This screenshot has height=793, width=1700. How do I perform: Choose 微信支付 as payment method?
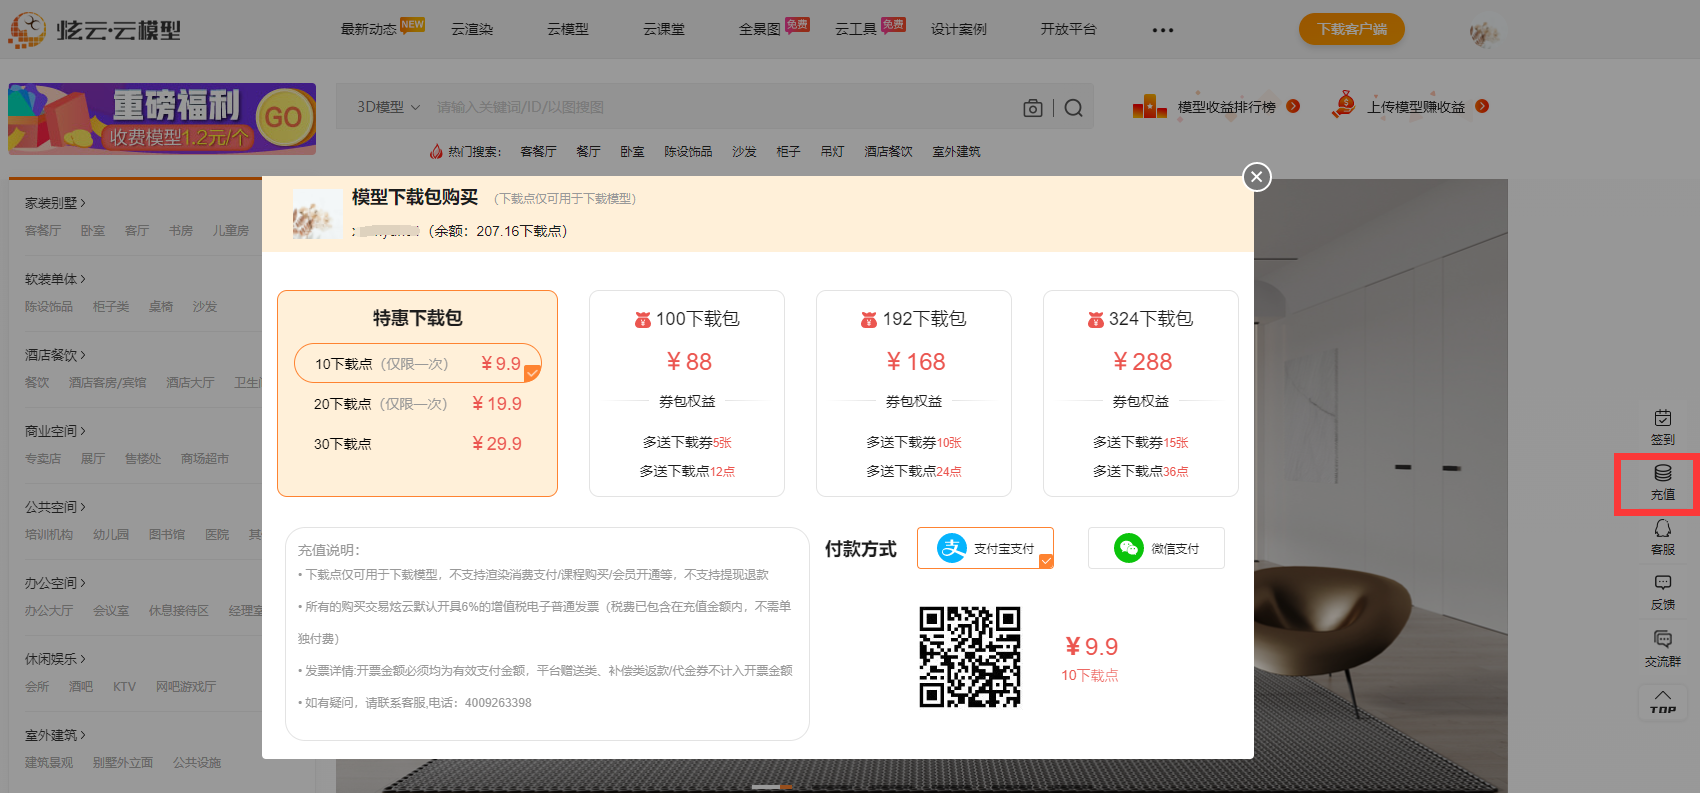tap(1155, 548)
